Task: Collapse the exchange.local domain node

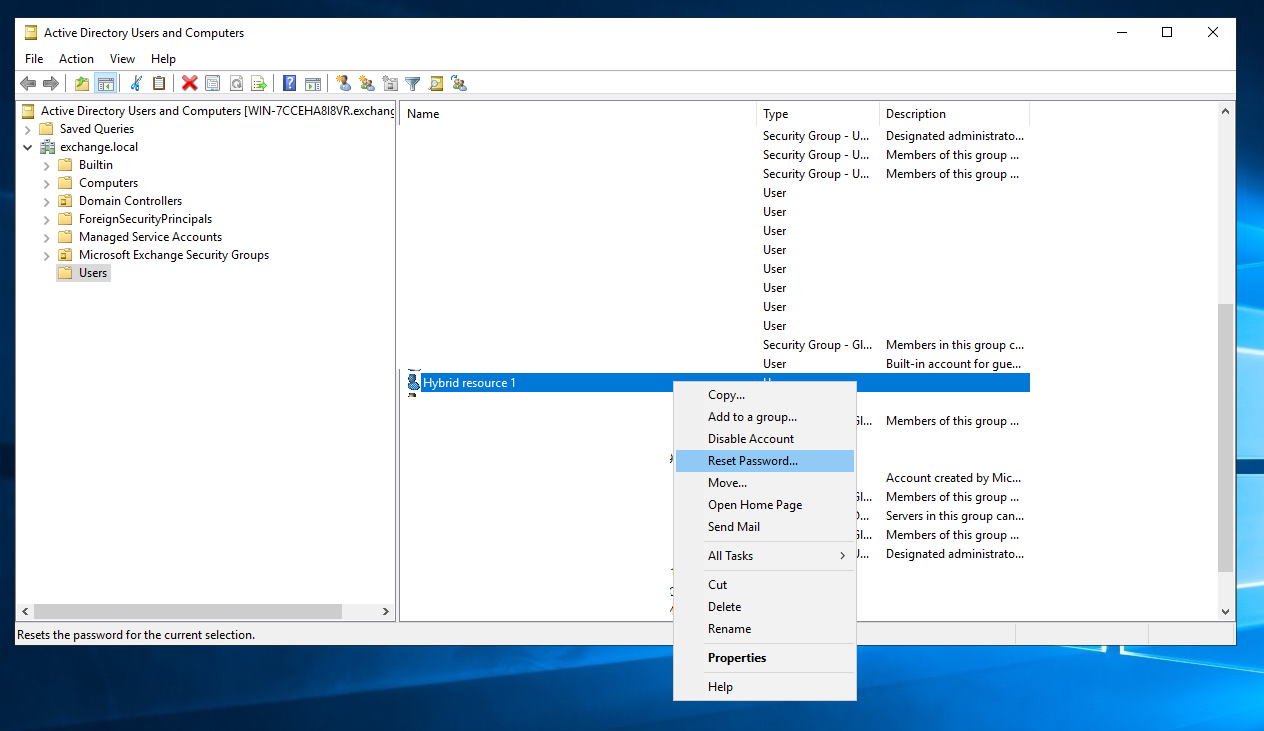Action: pyautogui.click(x=27, y=147)
